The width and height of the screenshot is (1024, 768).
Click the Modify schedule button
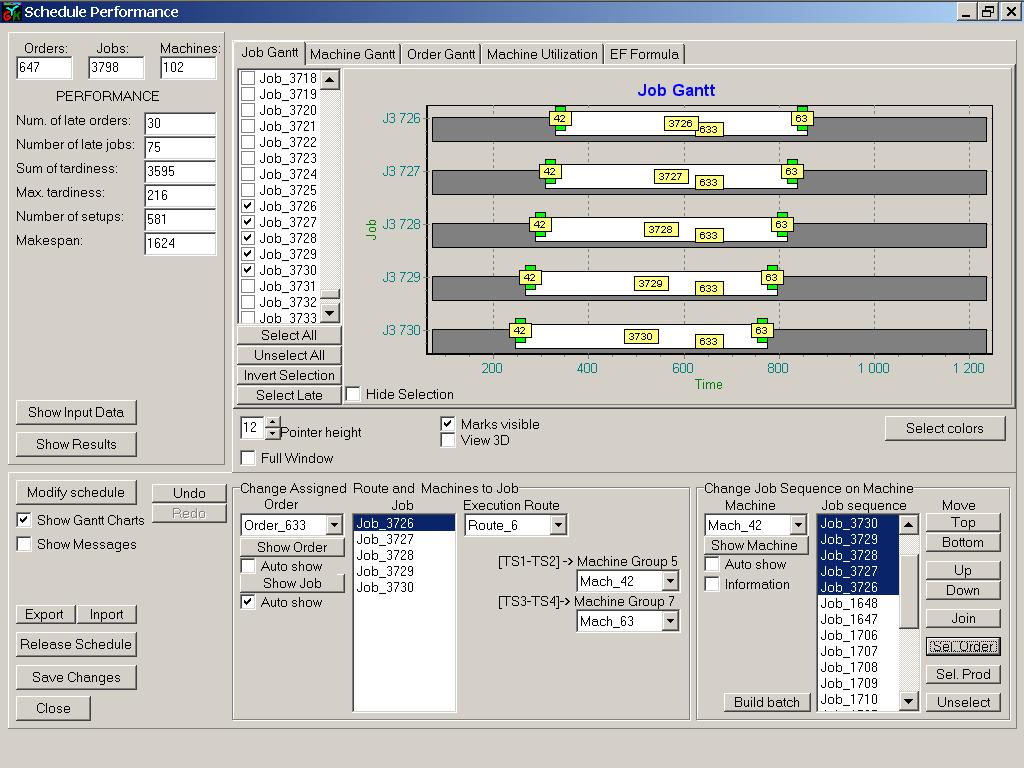click(76, 492)
